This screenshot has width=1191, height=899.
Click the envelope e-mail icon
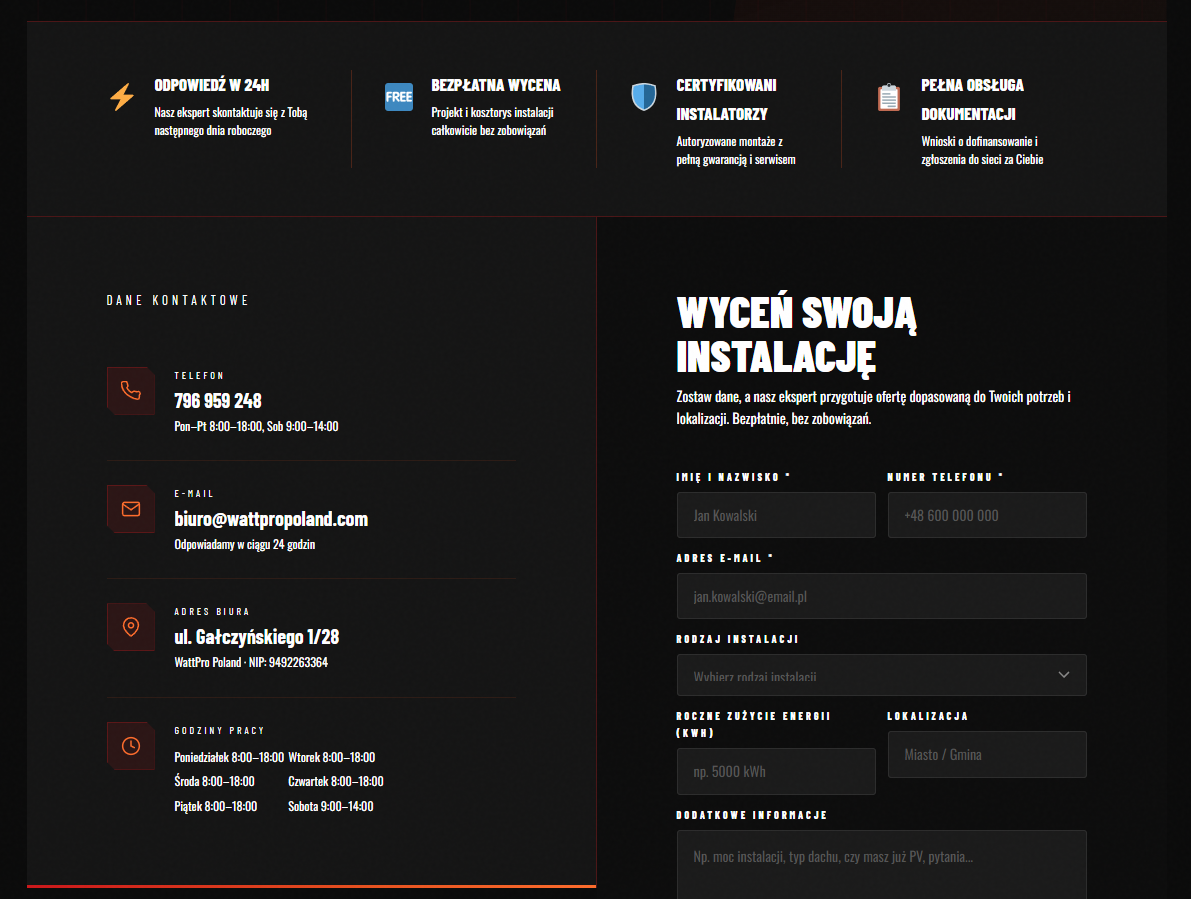[131, 509]
